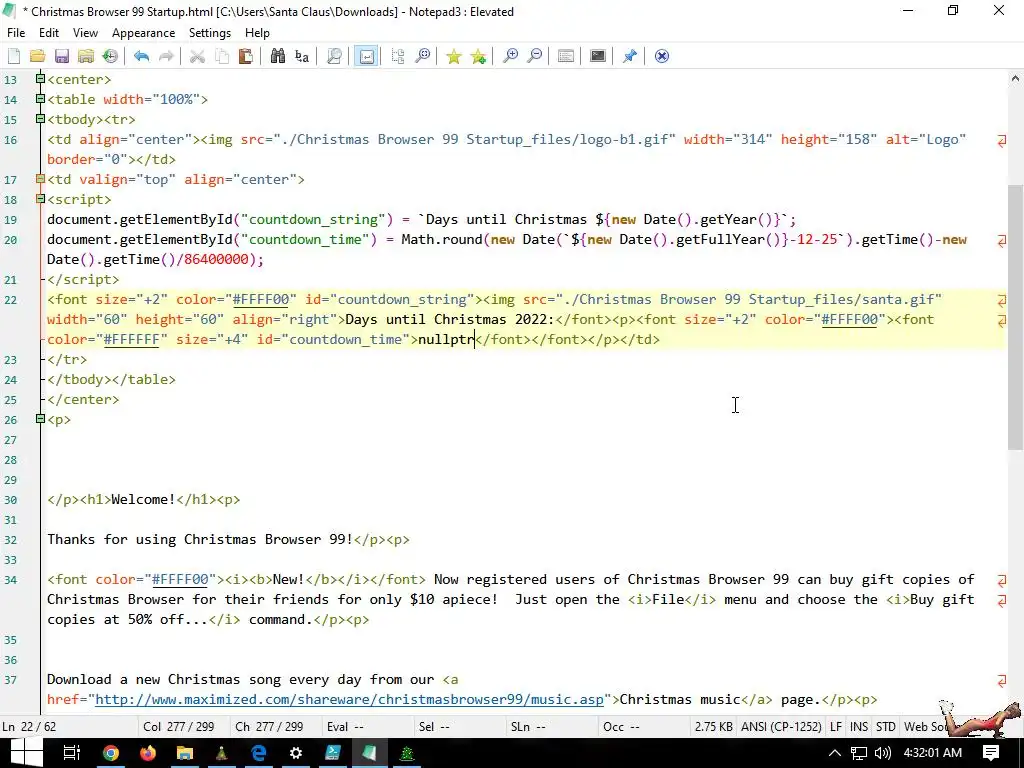Open the File menu
The height and width of the screenshot is (768, 1024).
(x=16, y=33)
